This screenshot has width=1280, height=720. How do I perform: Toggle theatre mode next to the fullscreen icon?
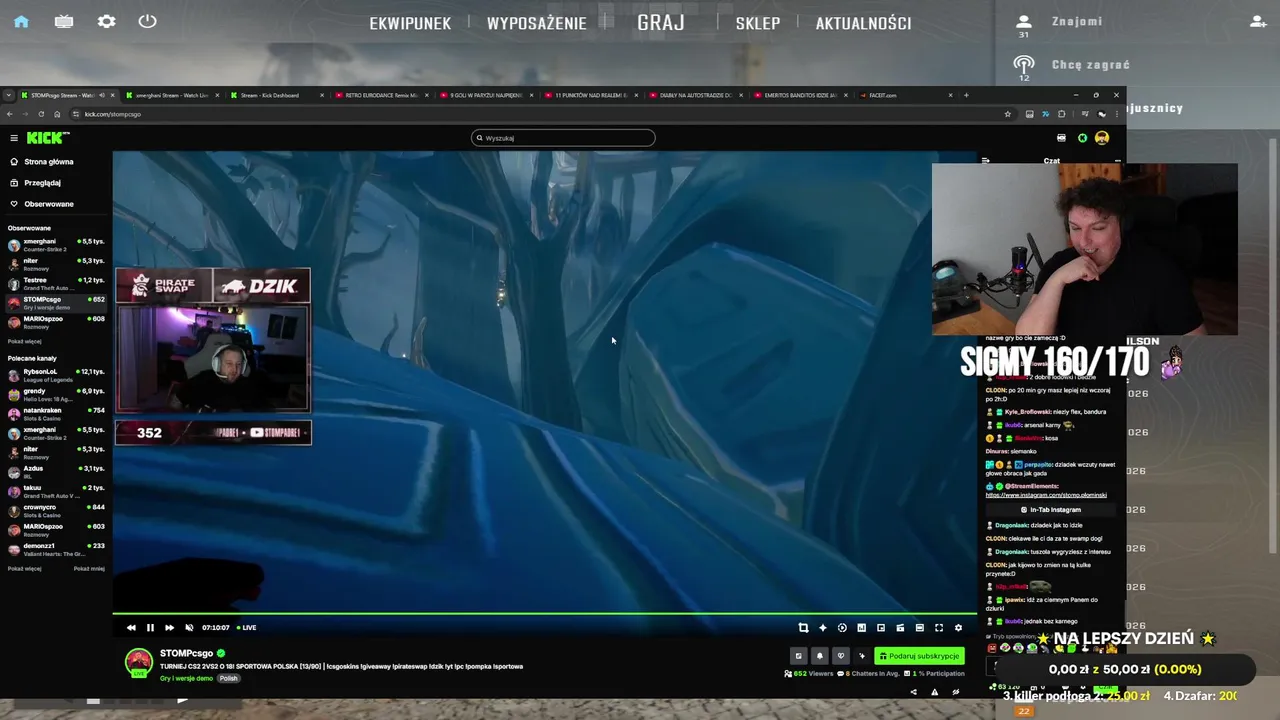[919, 627]
